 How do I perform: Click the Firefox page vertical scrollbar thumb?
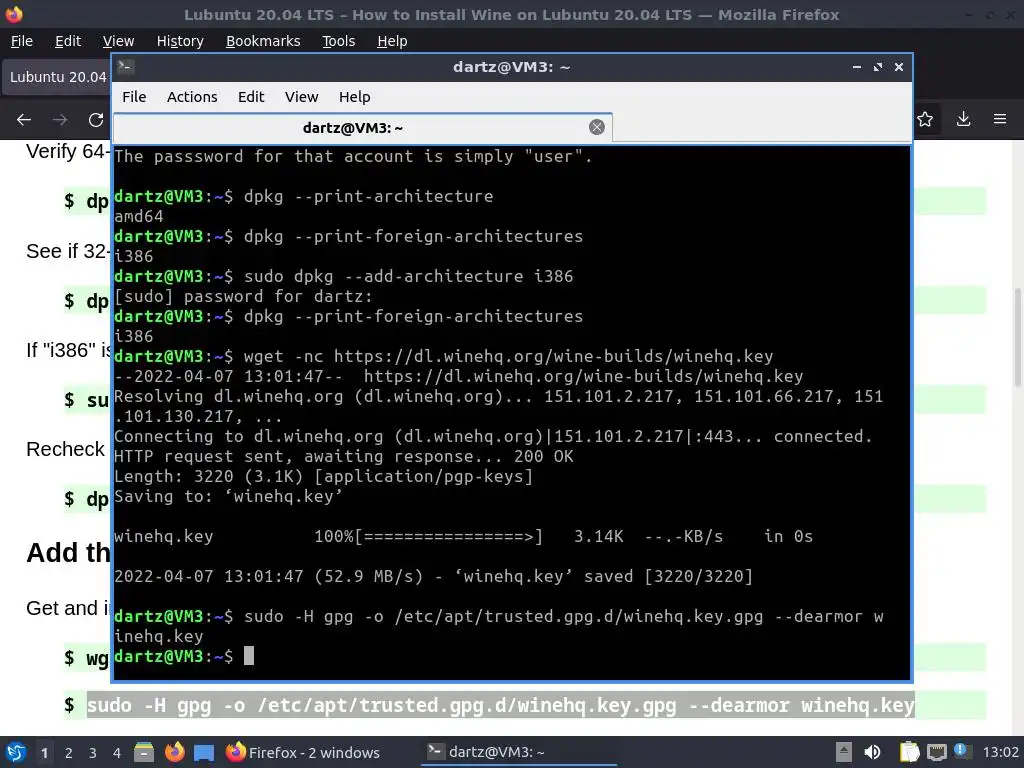pos(1017,338)
